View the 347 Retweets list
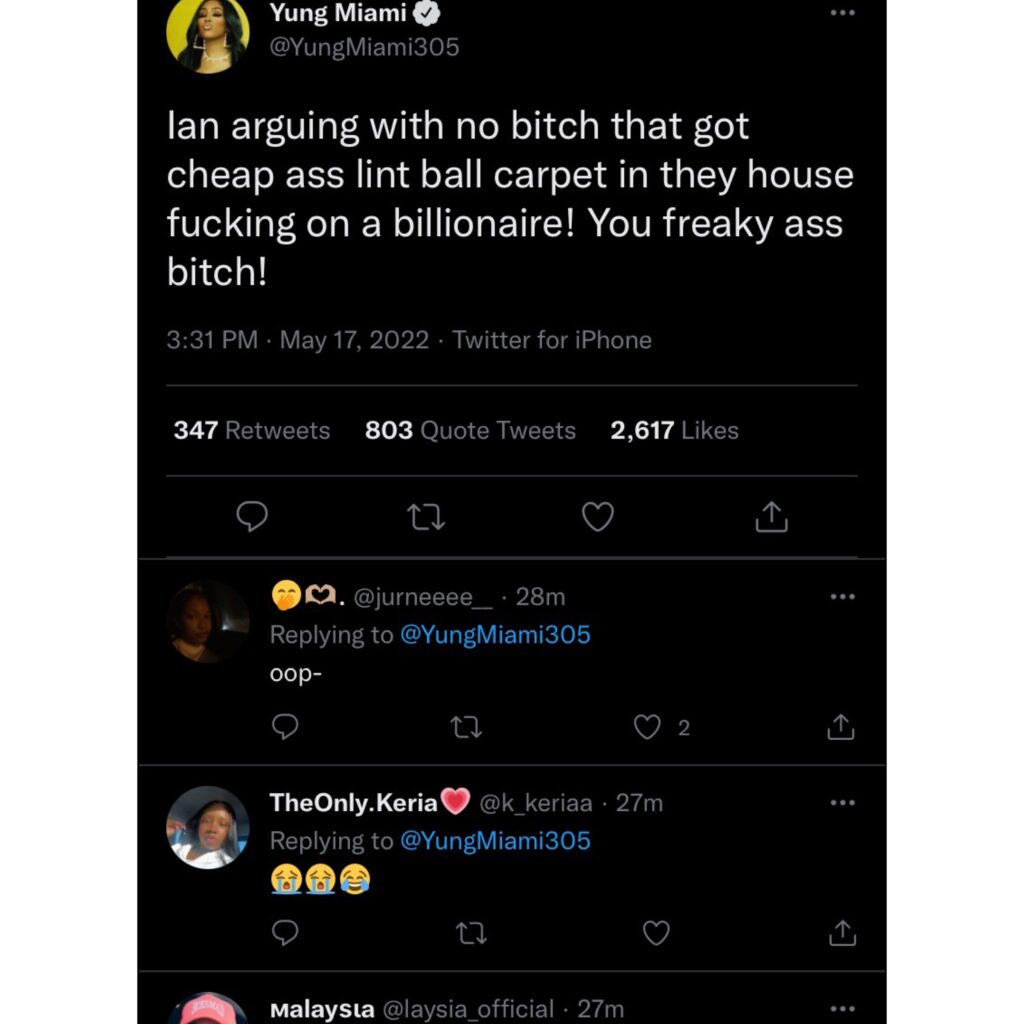 coord(251,430)
